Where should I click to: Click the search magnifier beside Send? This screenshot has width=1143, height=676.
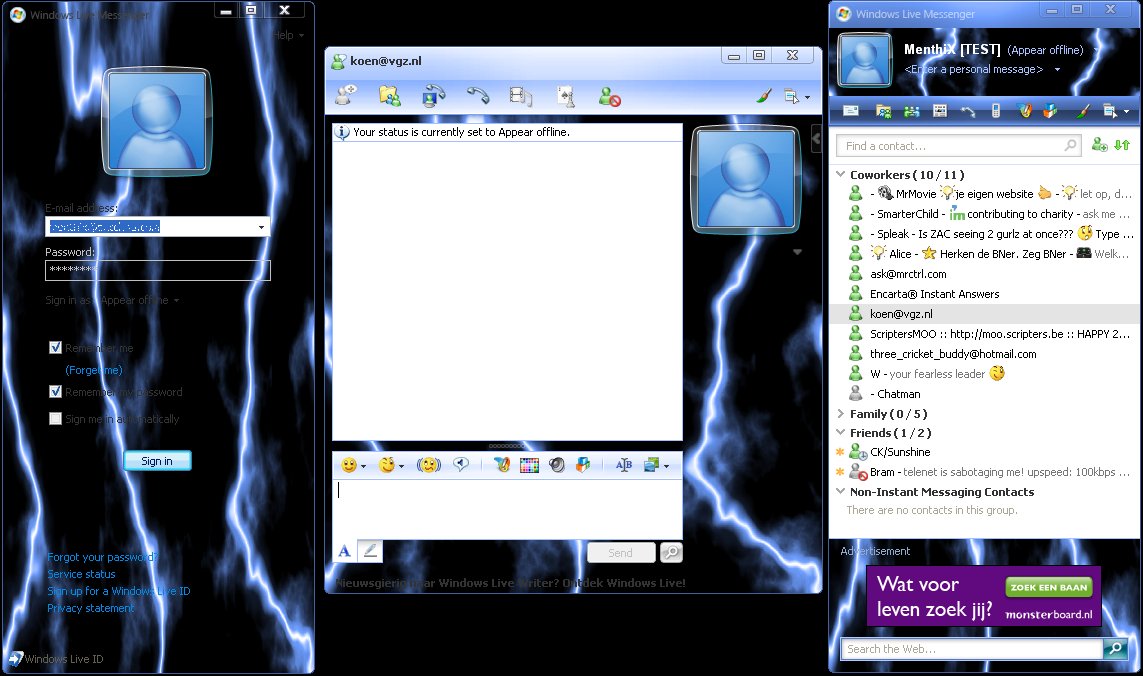[671, 552]
